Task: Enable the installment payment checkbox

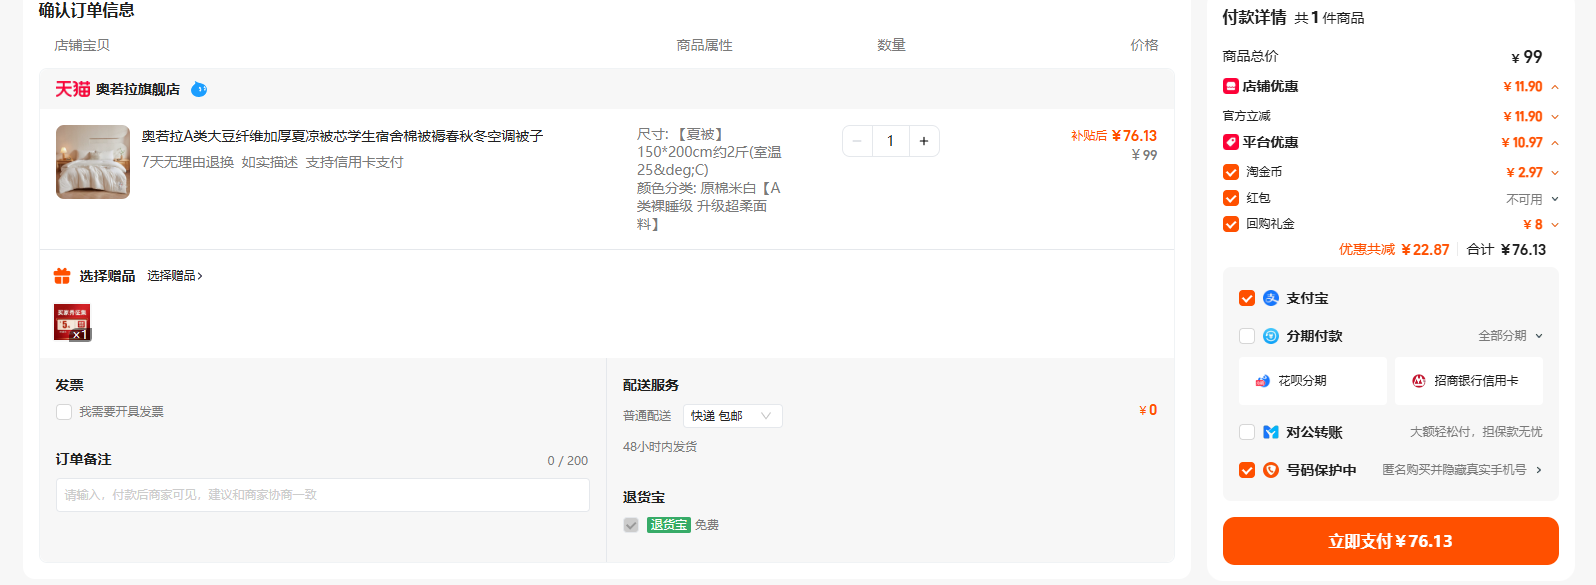Action: click(x=1247, y=336)
